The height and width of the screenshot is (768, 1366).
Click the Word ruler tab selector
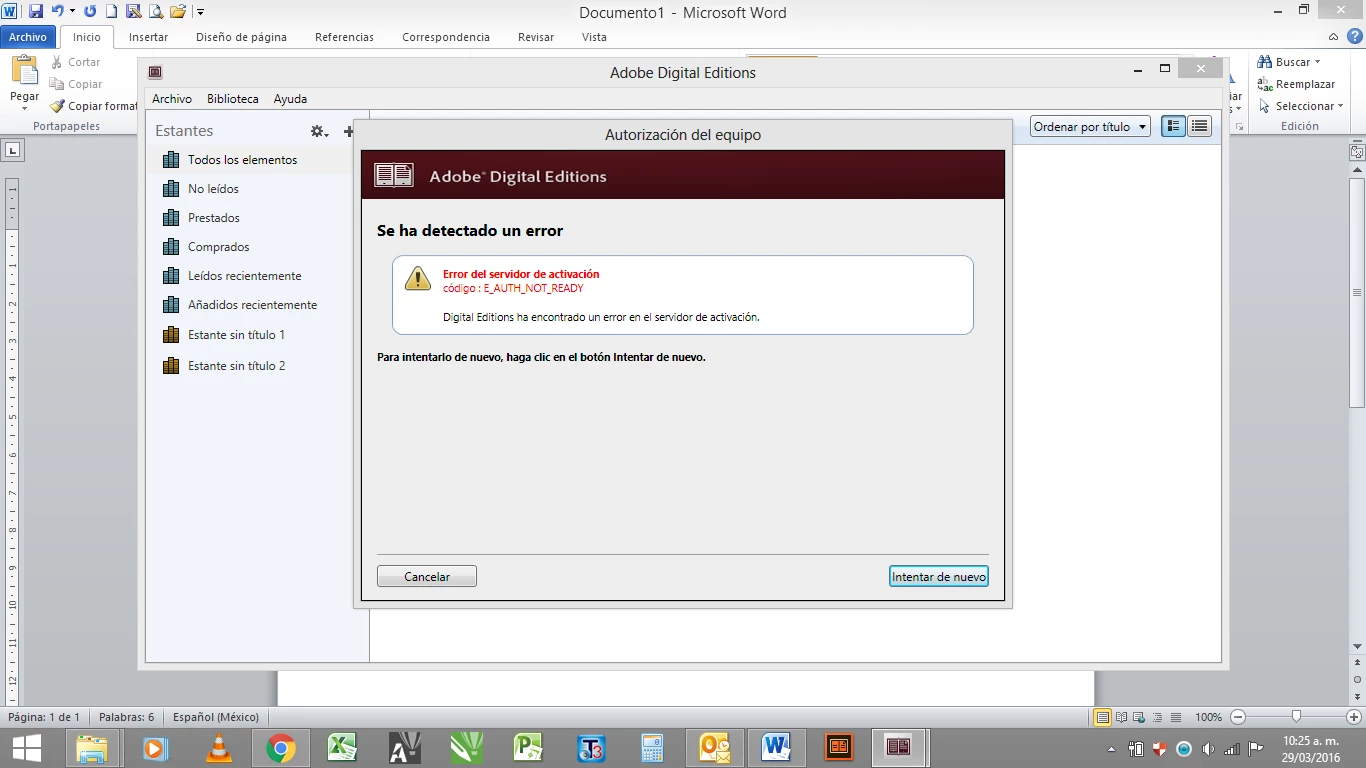(x=13, y=151)
